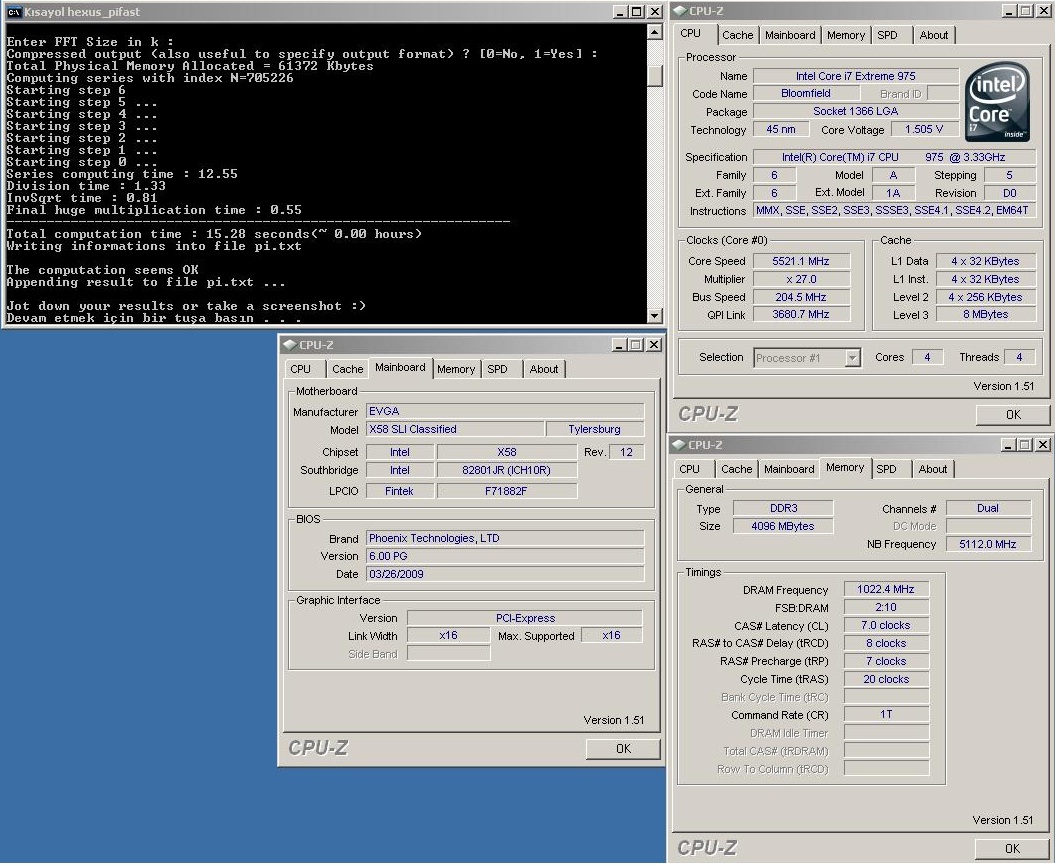Viewport: 1055px width, 868px height.
Task: Click the Command Rate value '1T'
Action: [885, 715]
